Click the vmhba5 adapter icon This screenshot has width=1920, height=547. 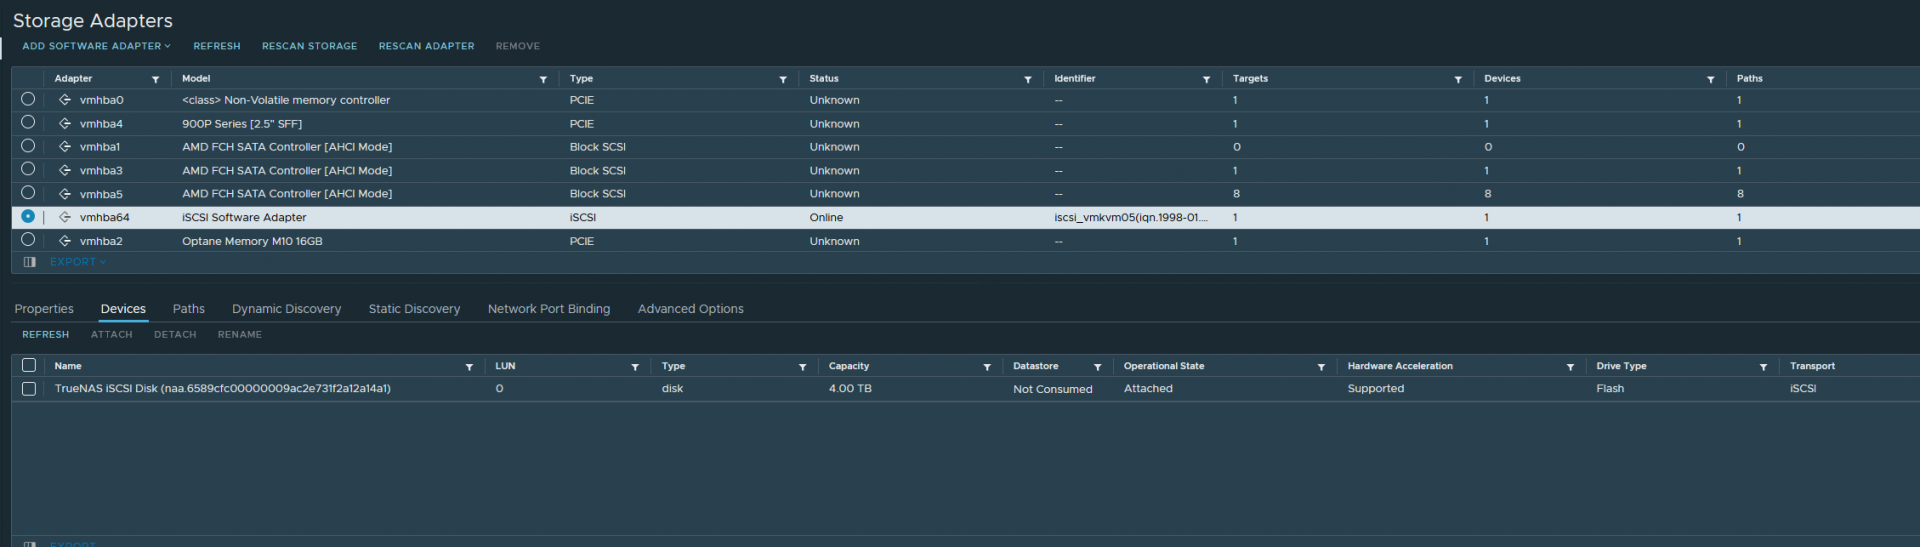coord(65,194)
